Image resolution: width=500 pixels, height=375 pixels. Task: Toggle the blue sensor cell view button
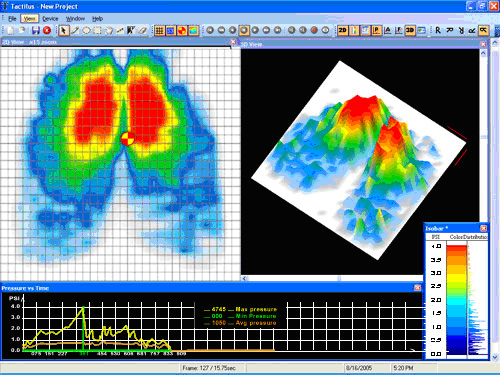pyautogui.click(x=171, y=31)
